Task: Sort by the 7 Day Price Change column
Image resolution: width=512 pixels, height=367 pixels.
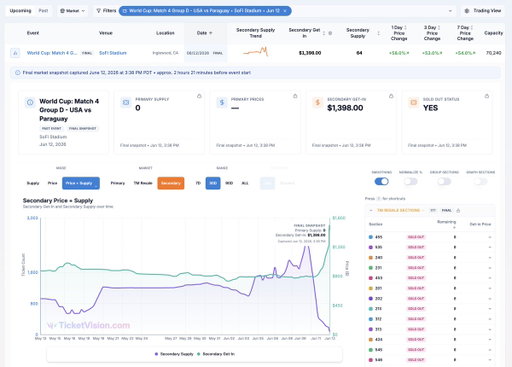Action: click(472, 28)
